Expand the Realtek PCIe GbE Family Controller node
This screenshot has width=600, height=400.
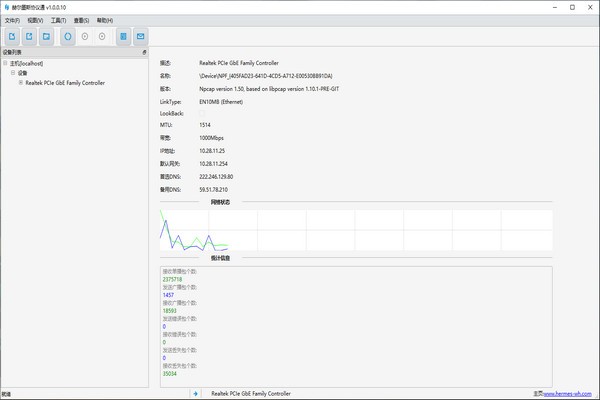point(21,83)
